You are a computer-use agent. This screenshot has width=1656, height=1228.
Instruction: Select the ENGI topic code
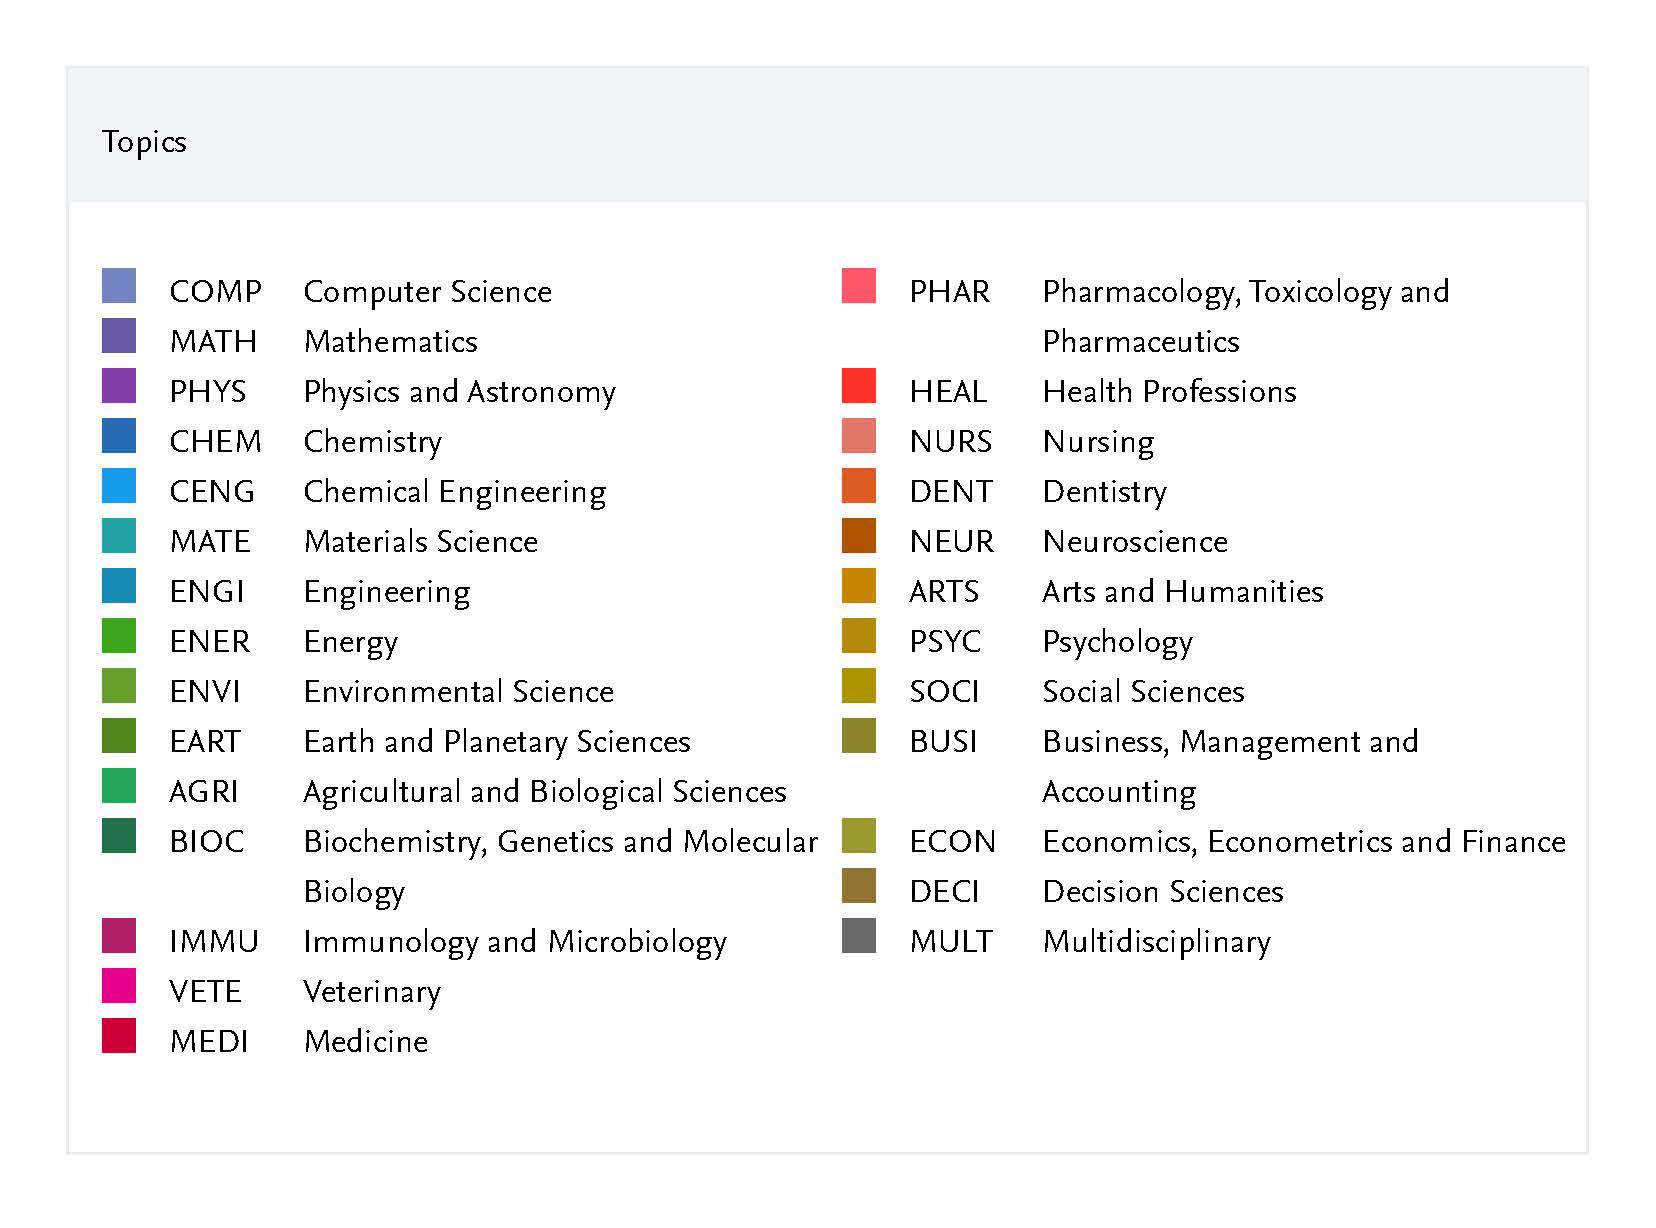click(x=207, y=592)
